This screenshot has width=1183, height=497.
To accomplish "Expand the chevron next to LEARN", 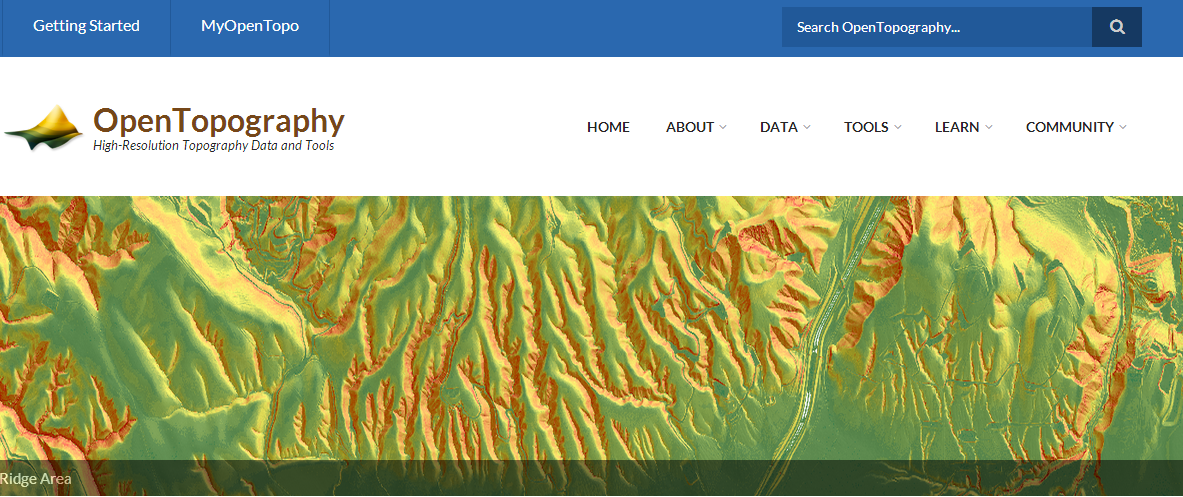I will 988,127.
